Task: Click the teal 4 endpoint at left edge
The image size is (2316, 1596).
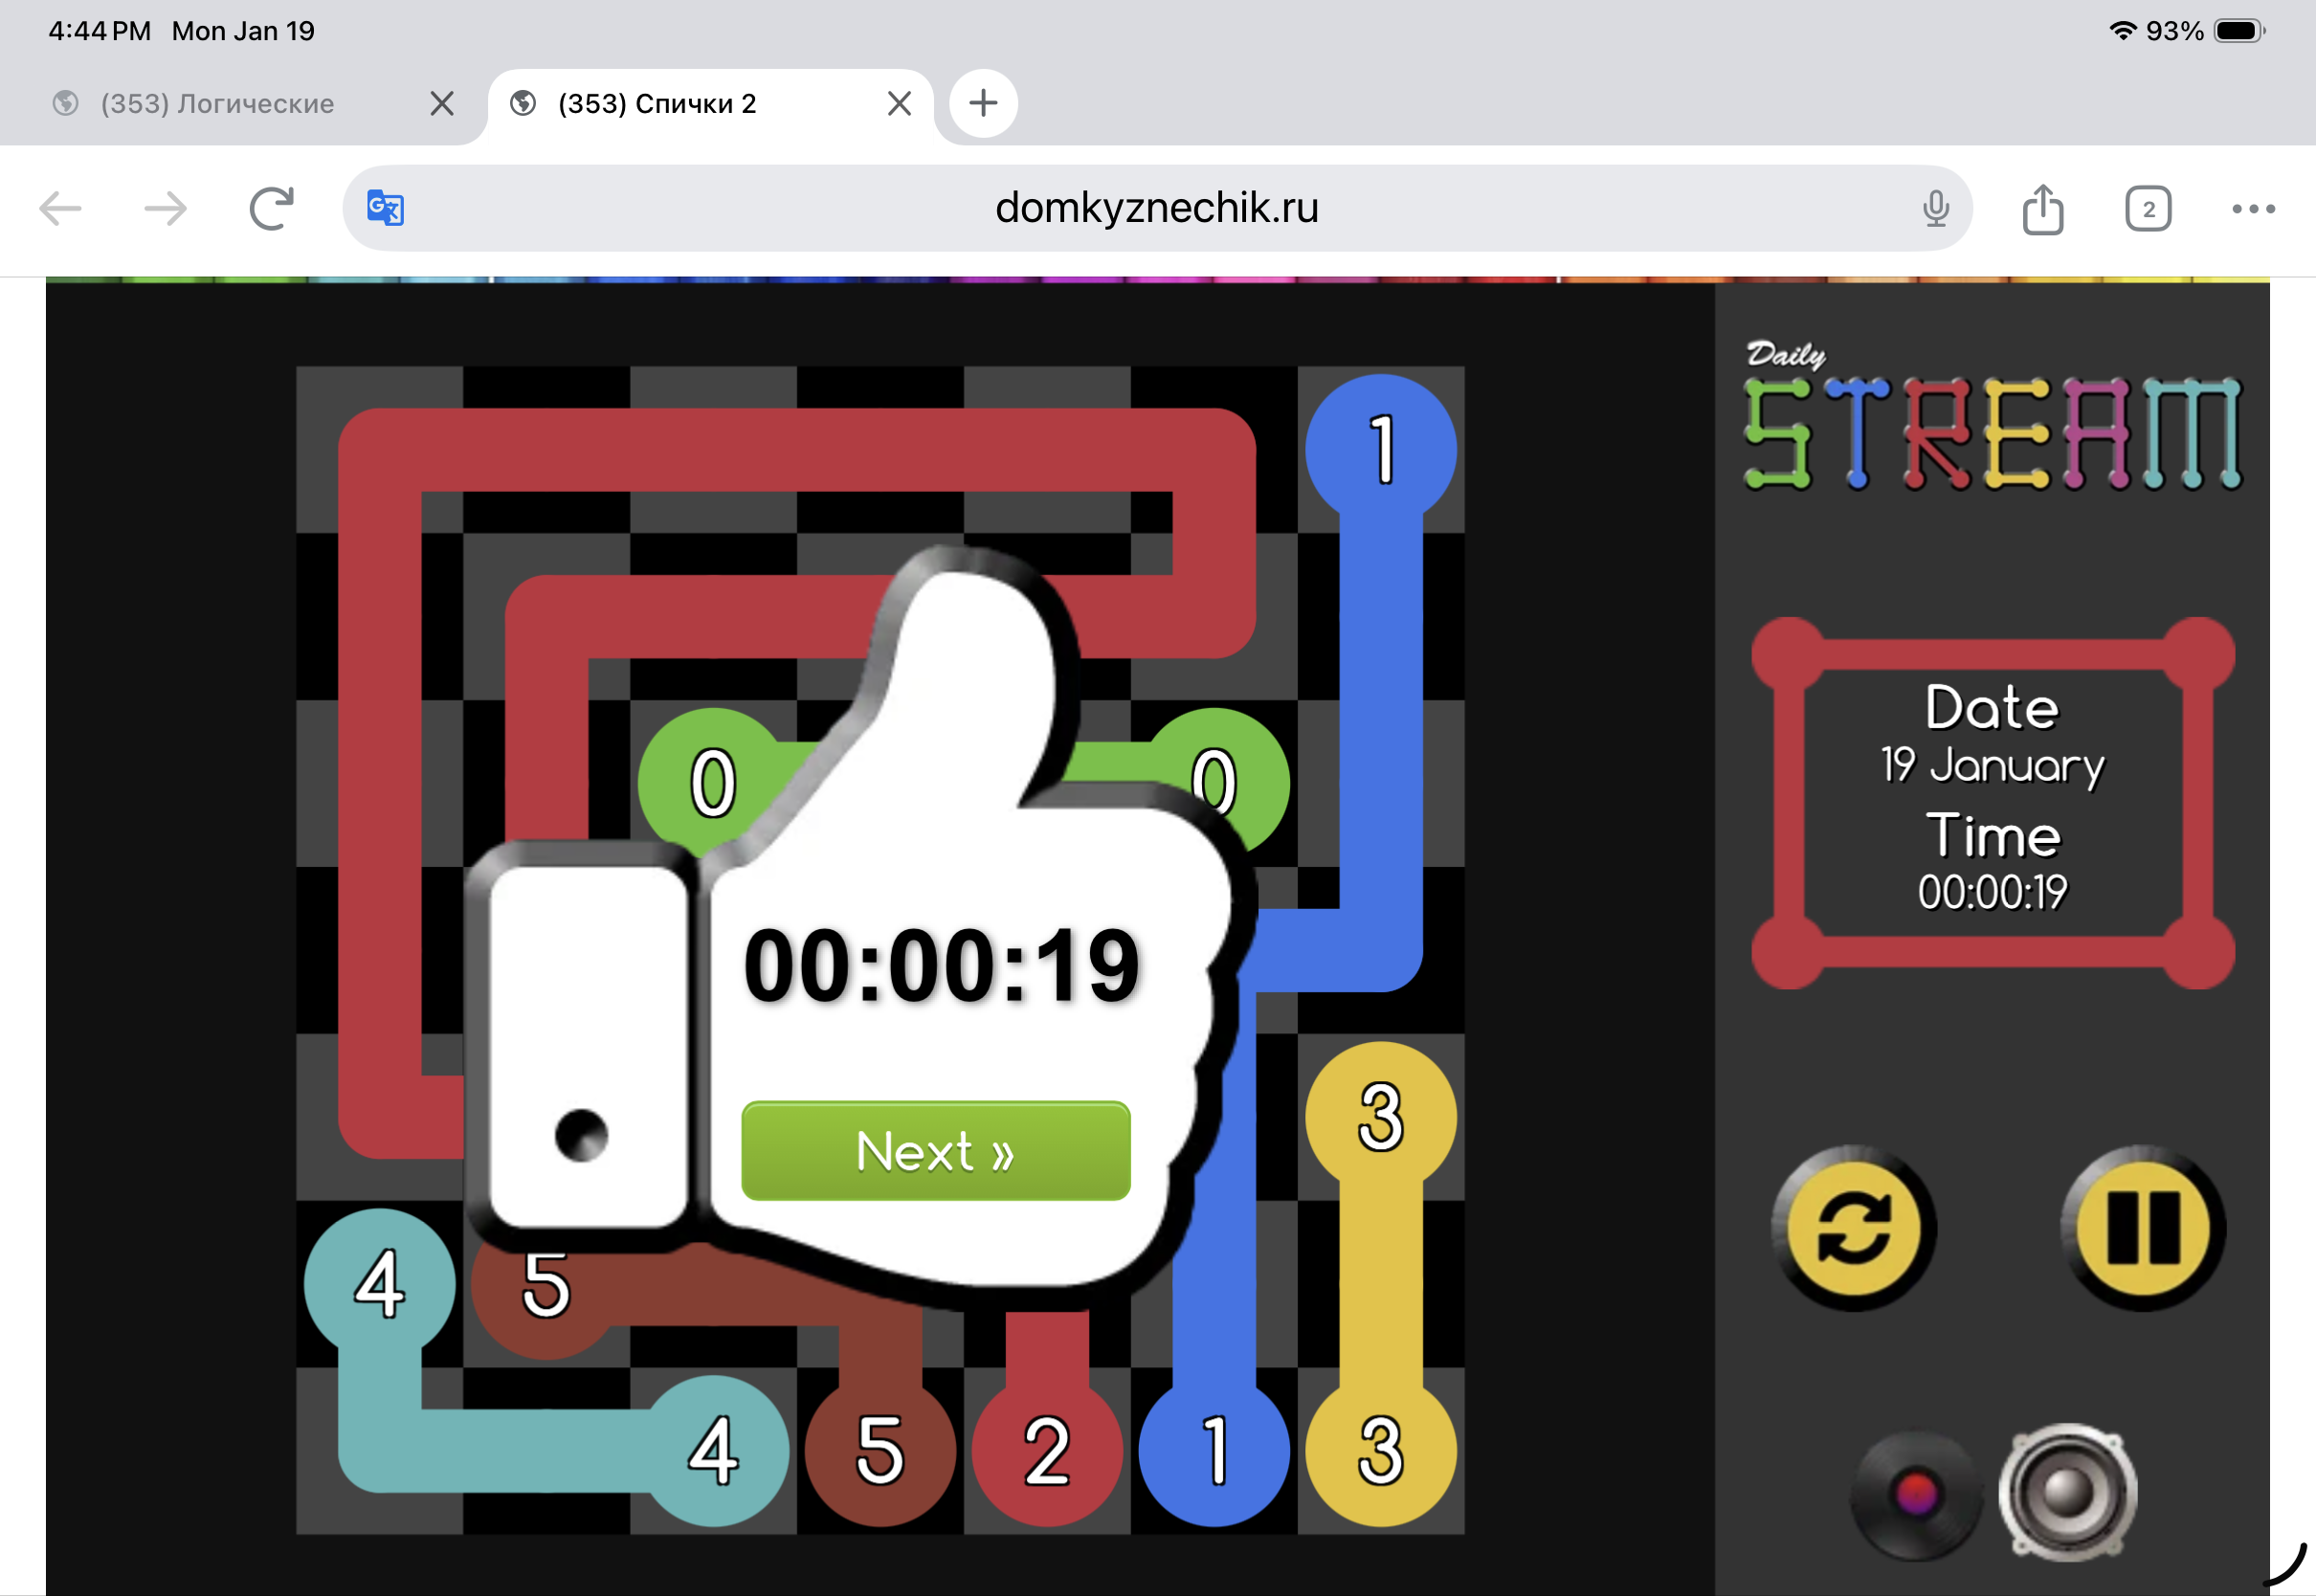Action: (379, 1283)
